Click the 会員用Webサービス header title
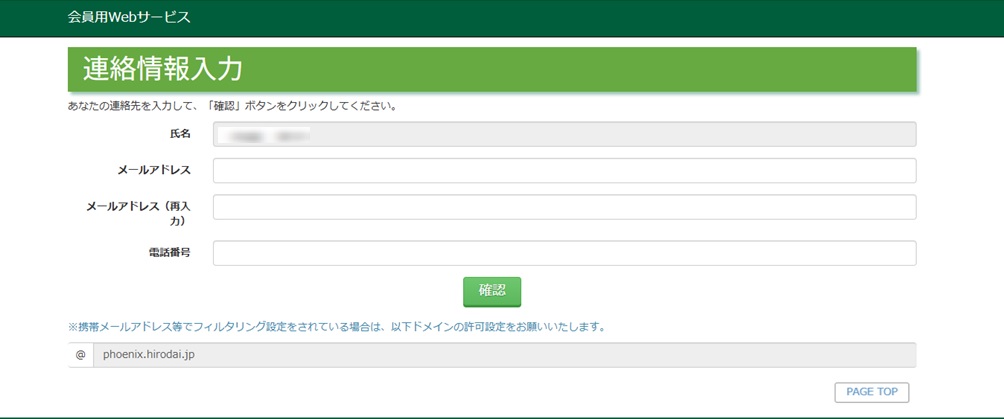The image size is (1004, 419). (x=128, y=17)
